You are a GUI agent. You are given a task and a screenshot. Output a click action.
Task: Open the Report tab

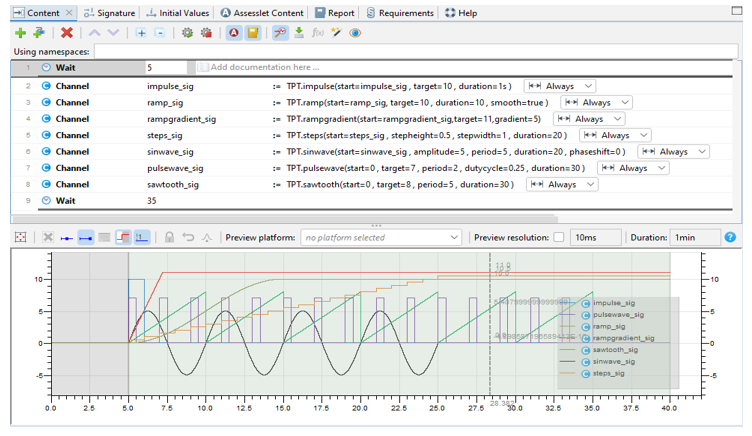(335, 13)
